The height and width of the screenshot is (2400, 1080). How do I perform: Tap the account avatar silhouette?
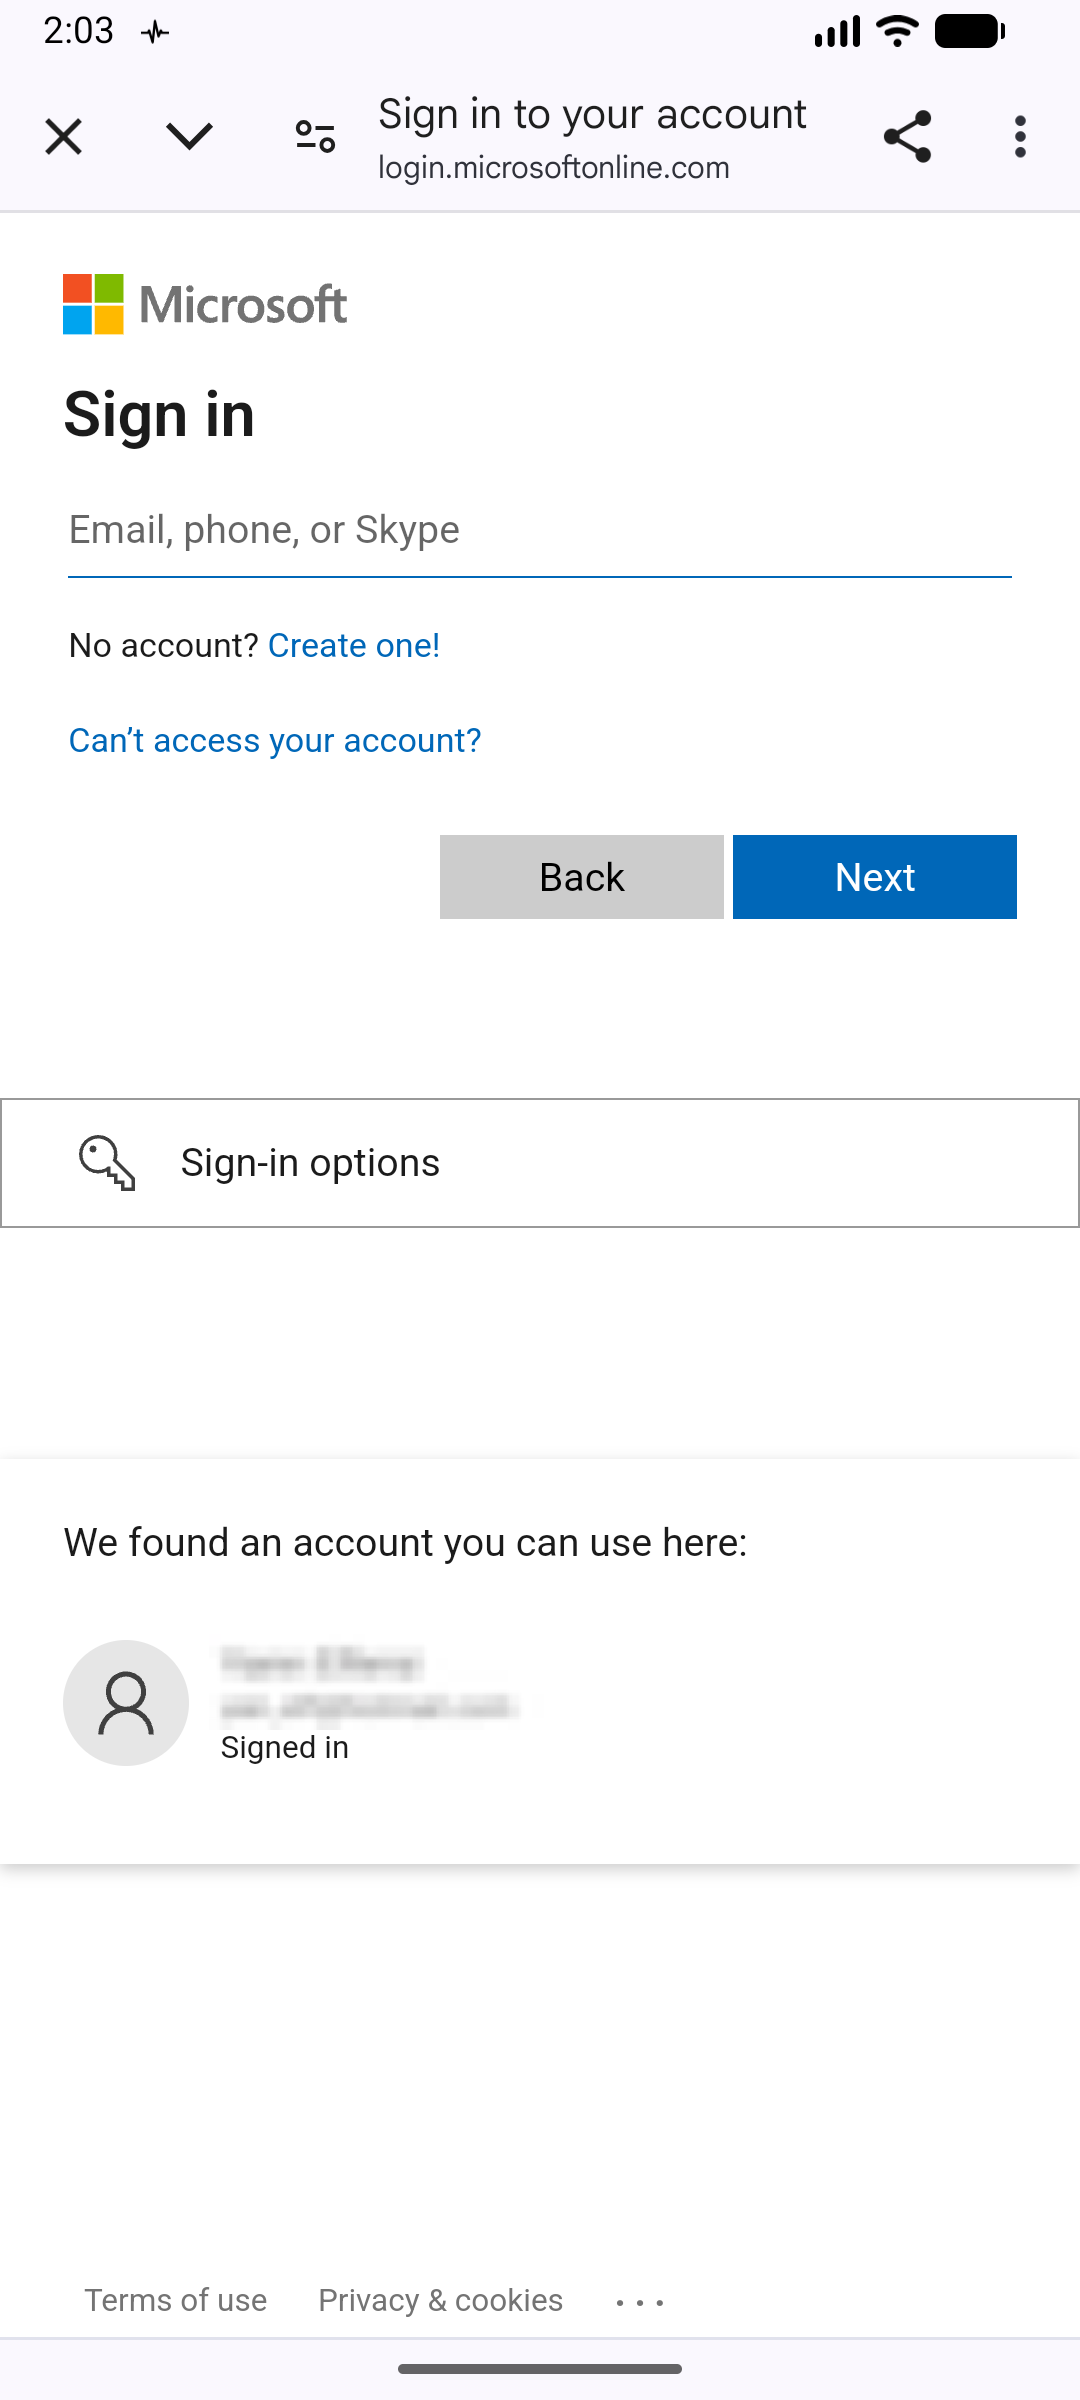pyautogui.click(x=125, y=1704)
